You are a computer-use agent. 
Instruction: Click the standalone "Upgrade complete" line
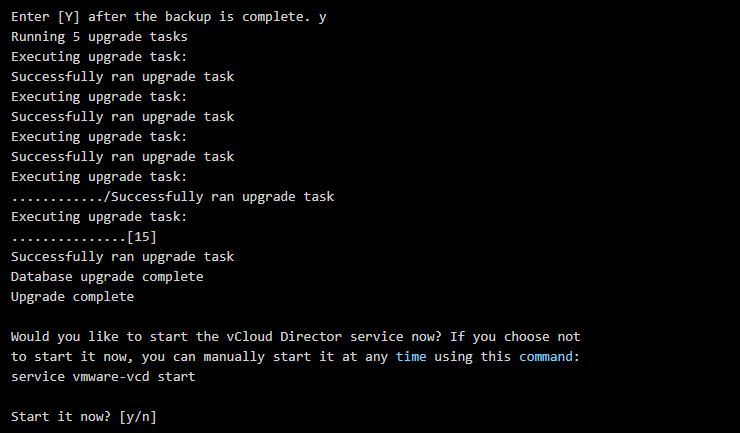[x=72, y=296]
